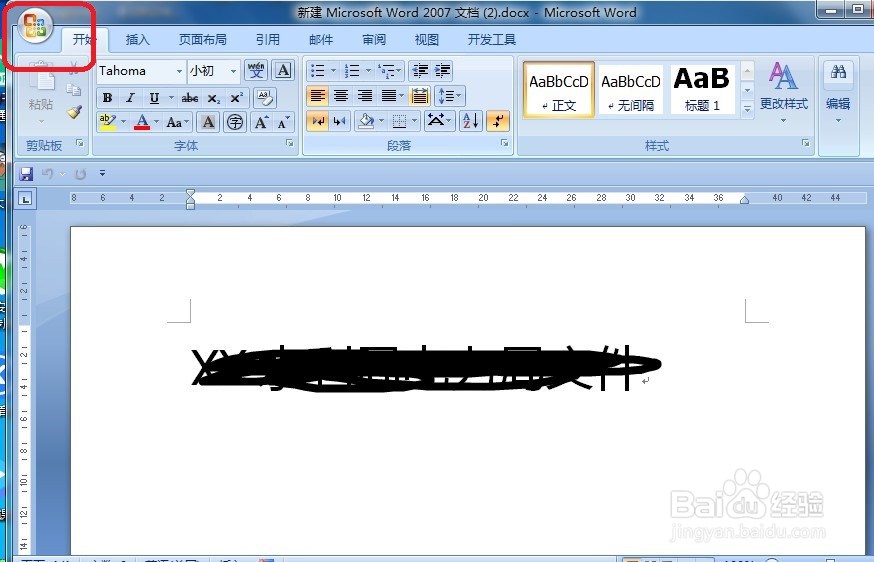Apply the 正文 style
This screenshot has height=562, width=874.
click(559, 90)
